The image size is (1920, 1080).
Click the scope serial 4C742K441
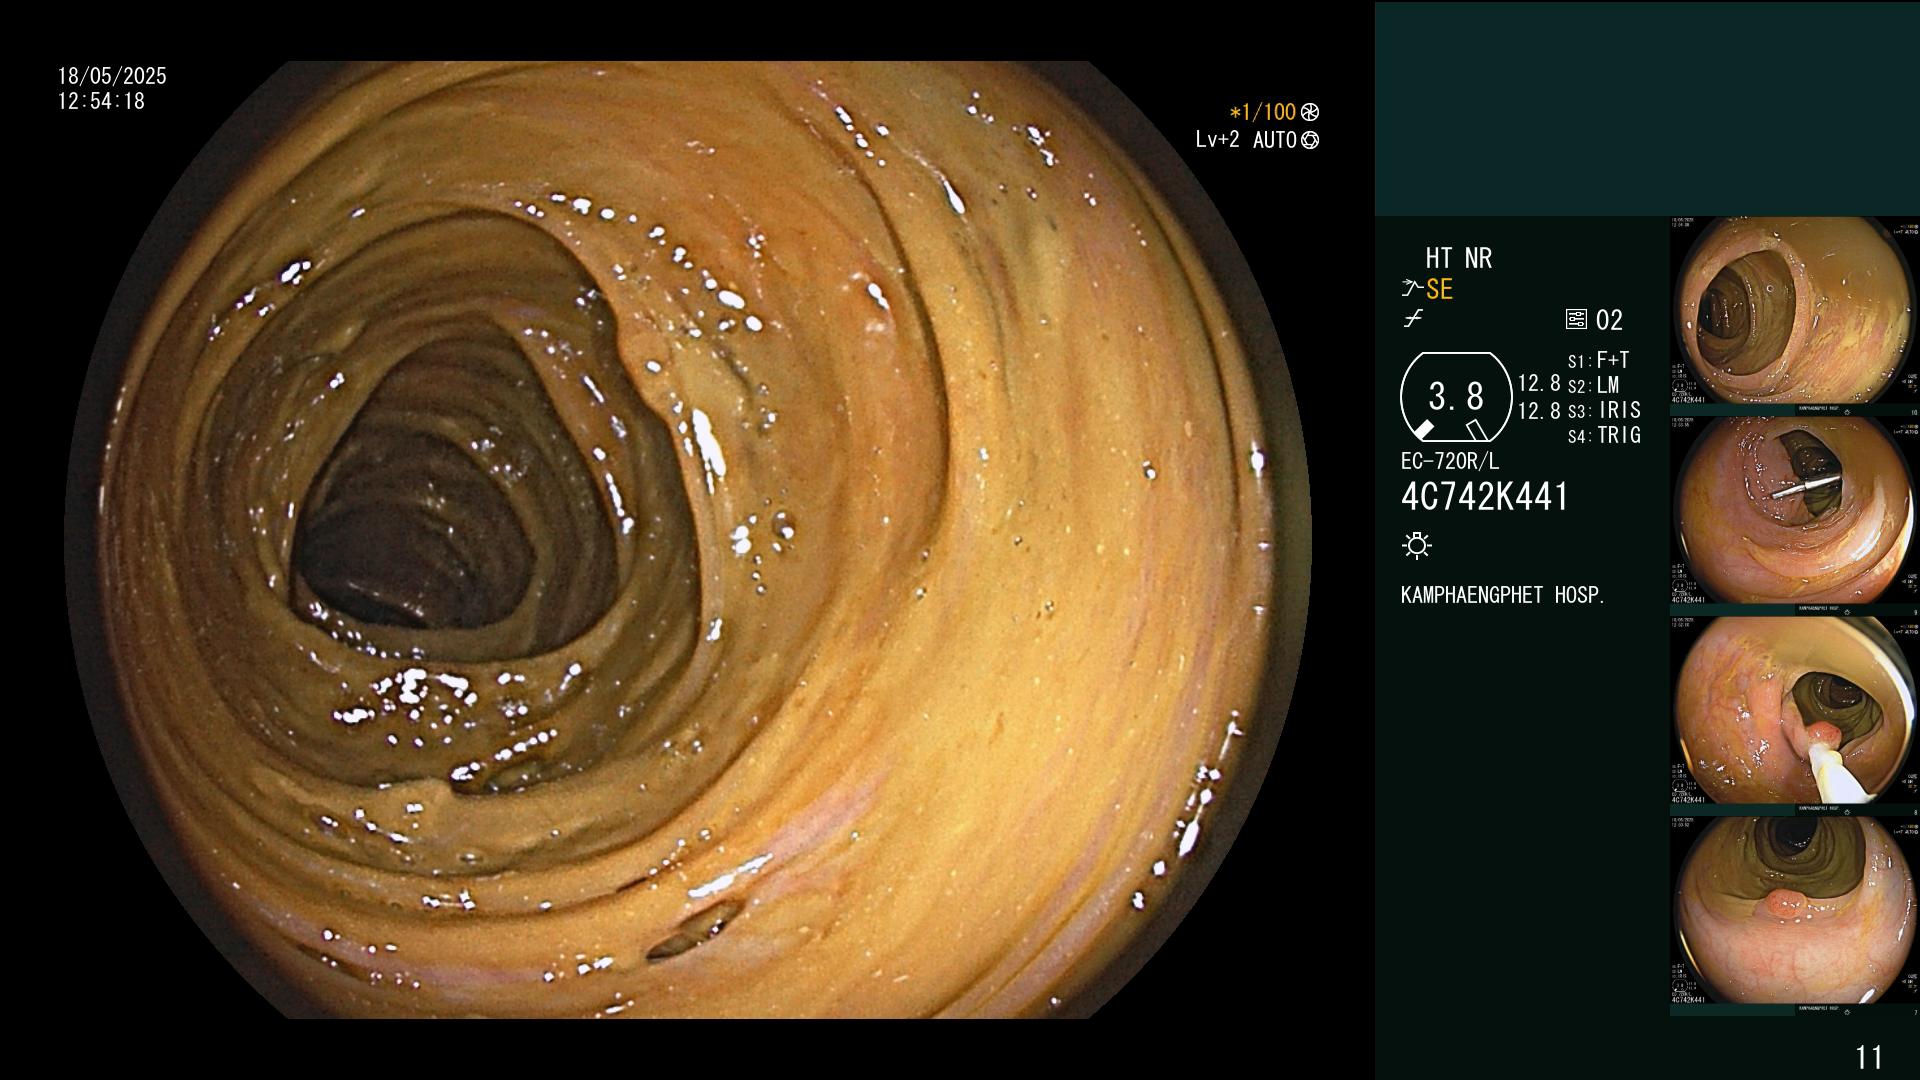coord(1485,496)
